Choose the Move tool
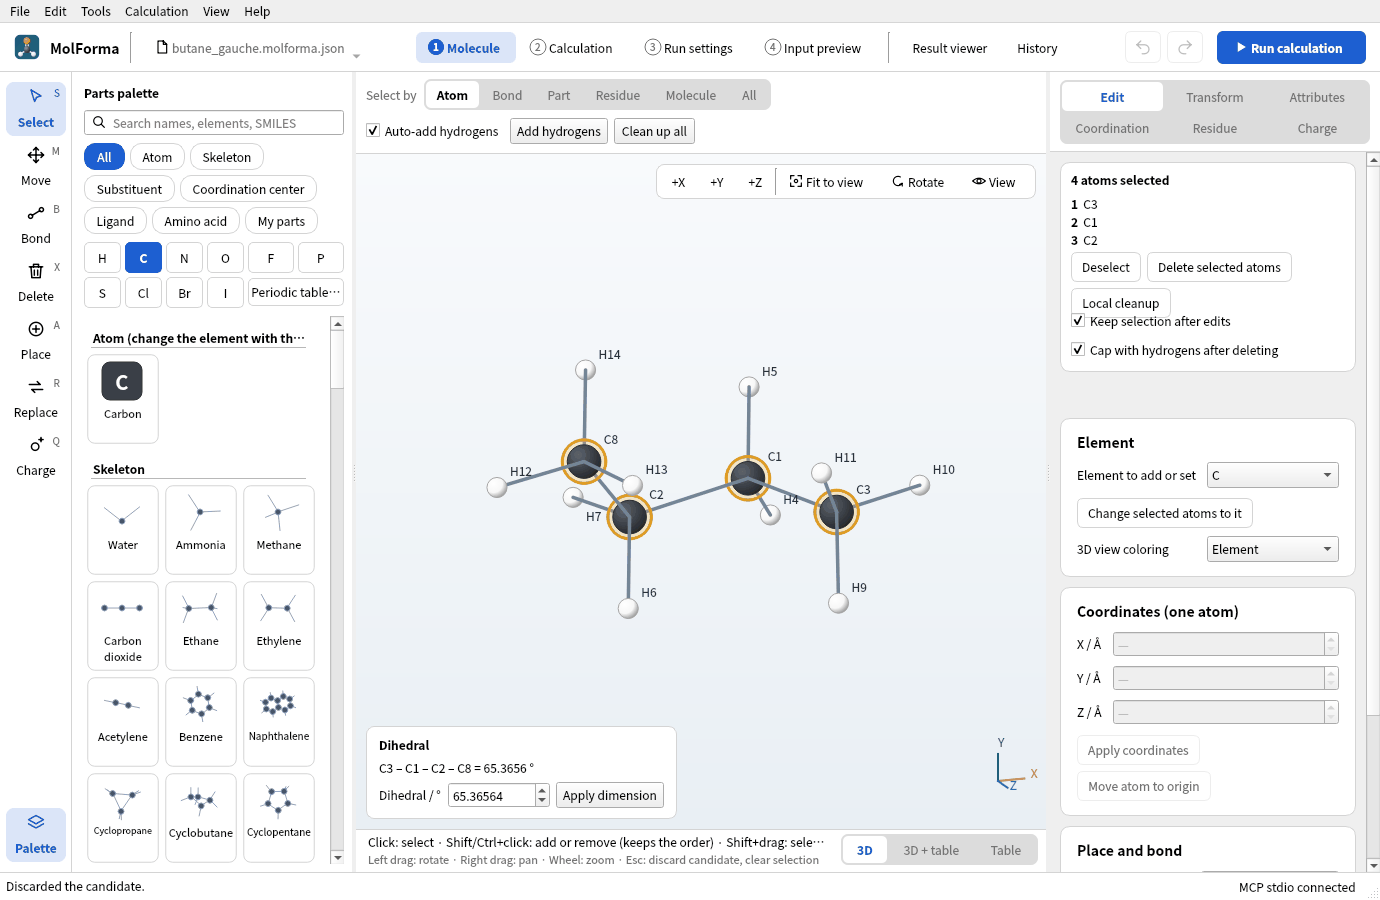This screenshot has height=900, width=1380. pos(36,166)
